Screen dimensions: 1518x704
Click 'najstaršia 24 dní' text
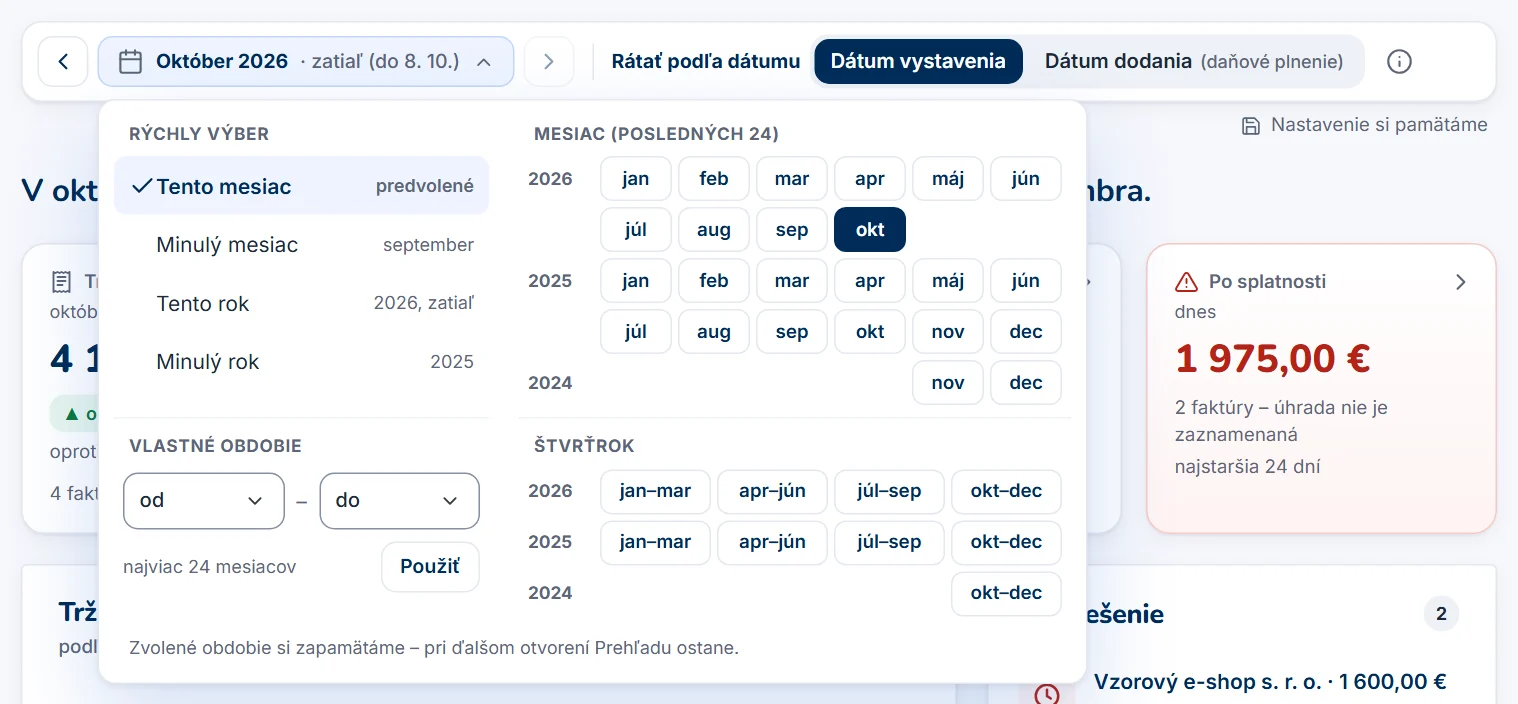pos(1248,467)
